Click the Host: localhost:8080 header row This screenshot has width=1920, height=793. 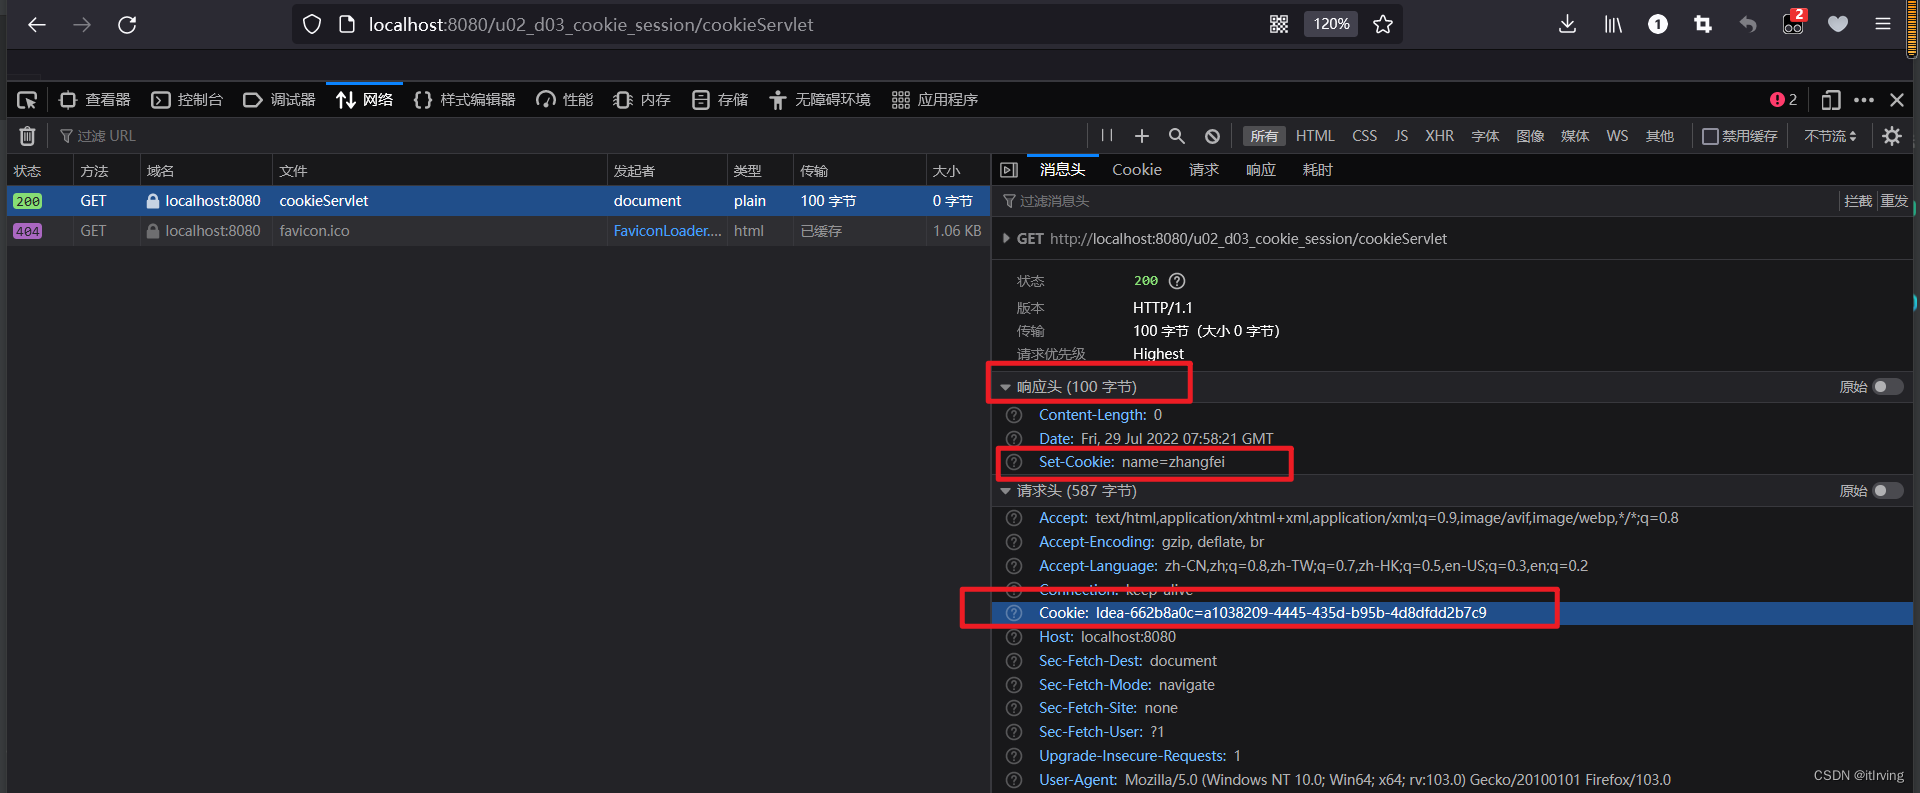tap(1452, 637)
